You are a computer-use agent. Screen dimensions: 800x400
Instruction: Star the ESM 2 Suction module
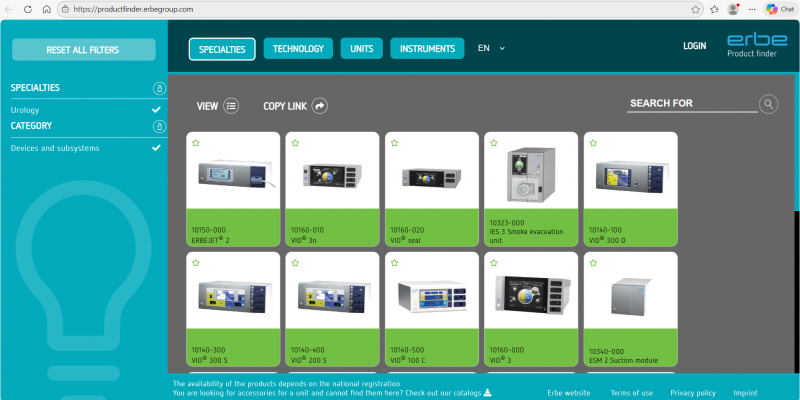(x=593, y=263)
